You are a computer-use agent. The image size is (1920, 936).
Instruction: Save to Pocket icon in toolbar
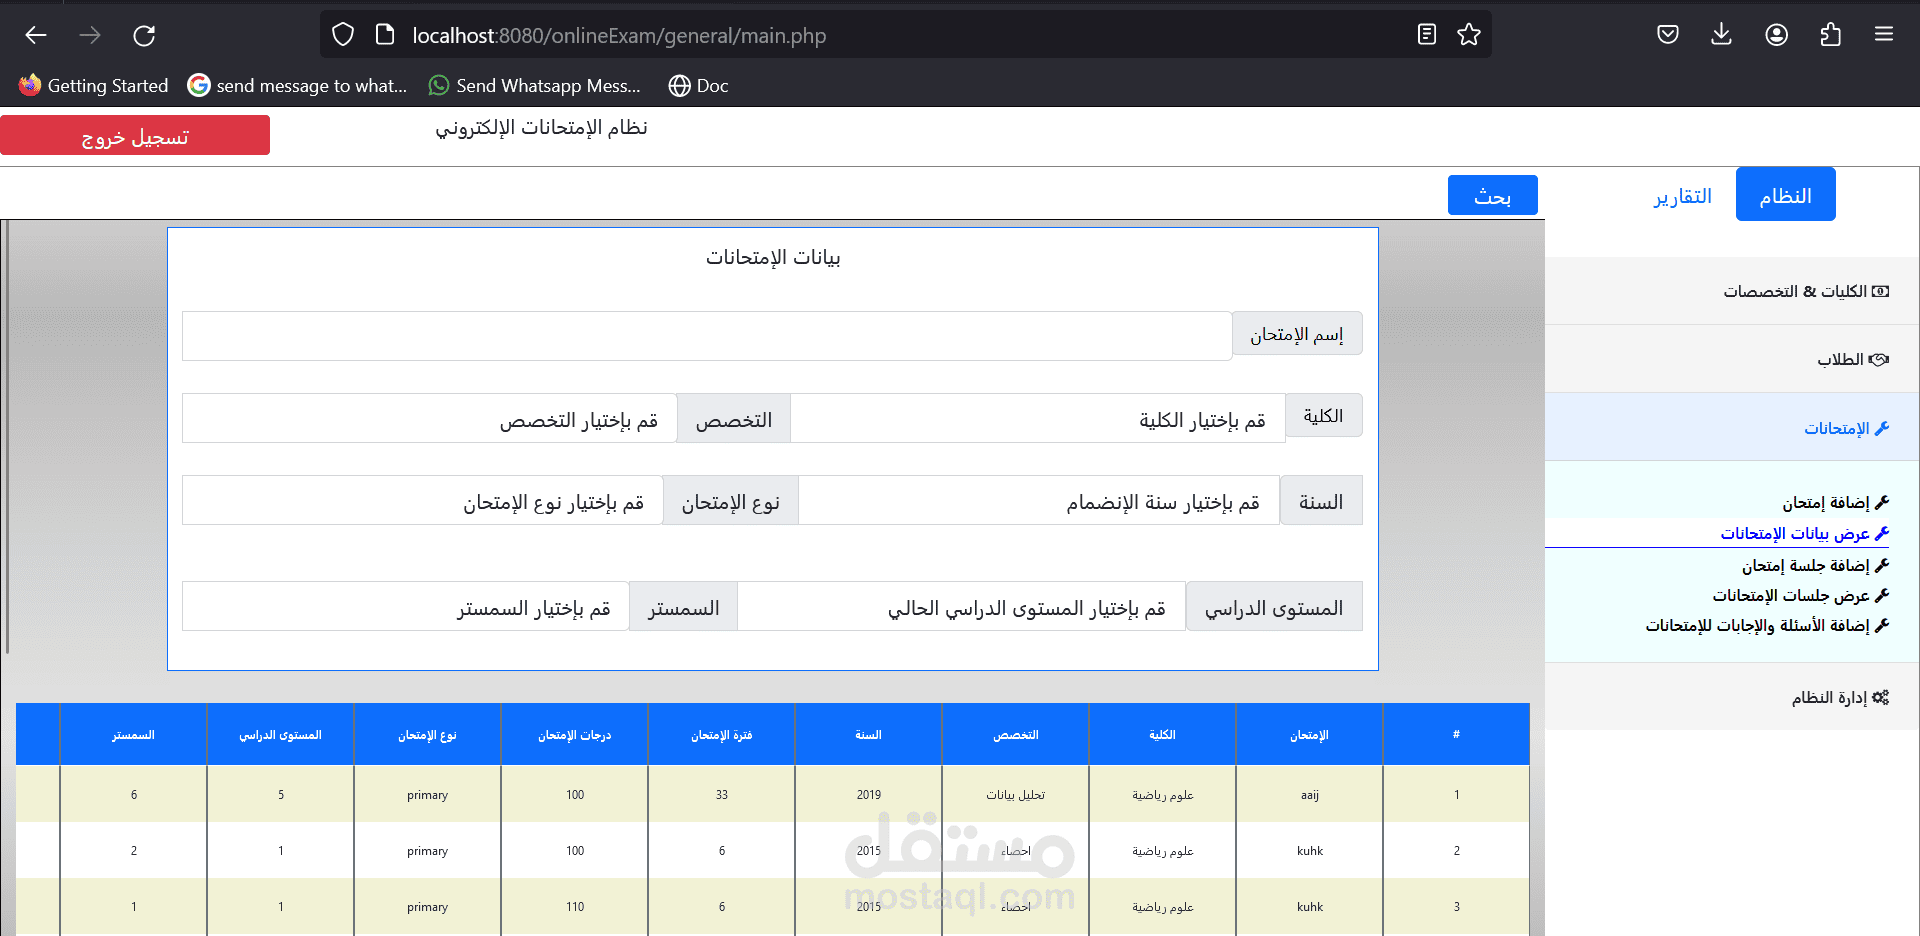pos(1667,35)
